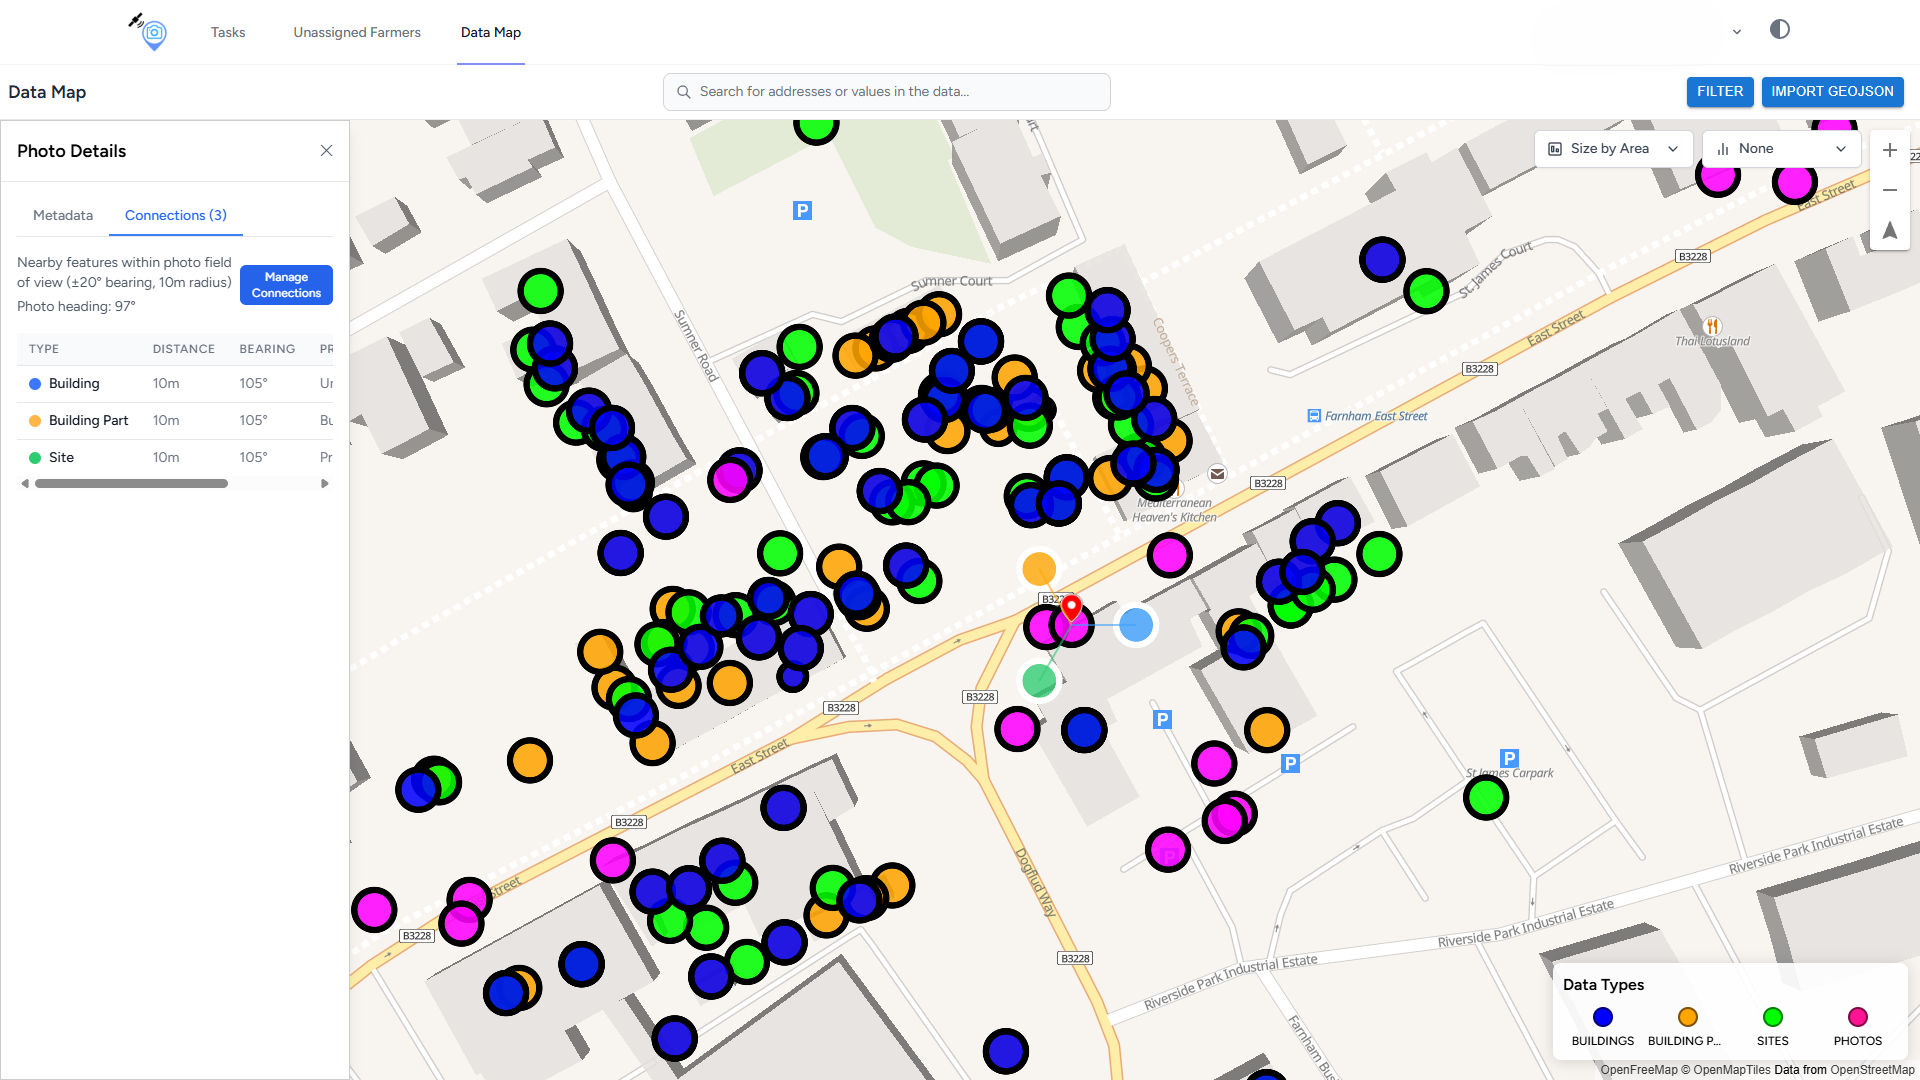
Task: Reset map bearing with compass arrow
Action: pos(1889,230)
